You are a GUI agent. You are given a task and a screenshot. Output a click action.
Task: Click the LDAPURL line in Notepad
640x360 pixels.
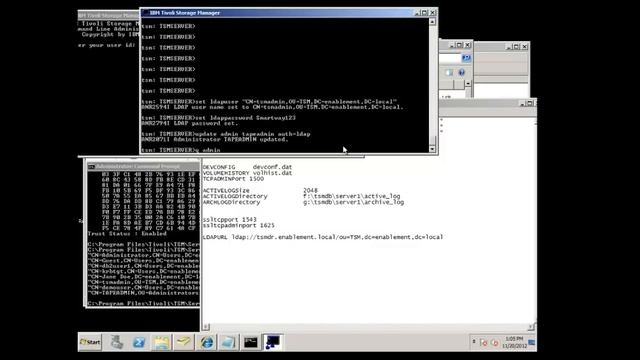(323, 237)
